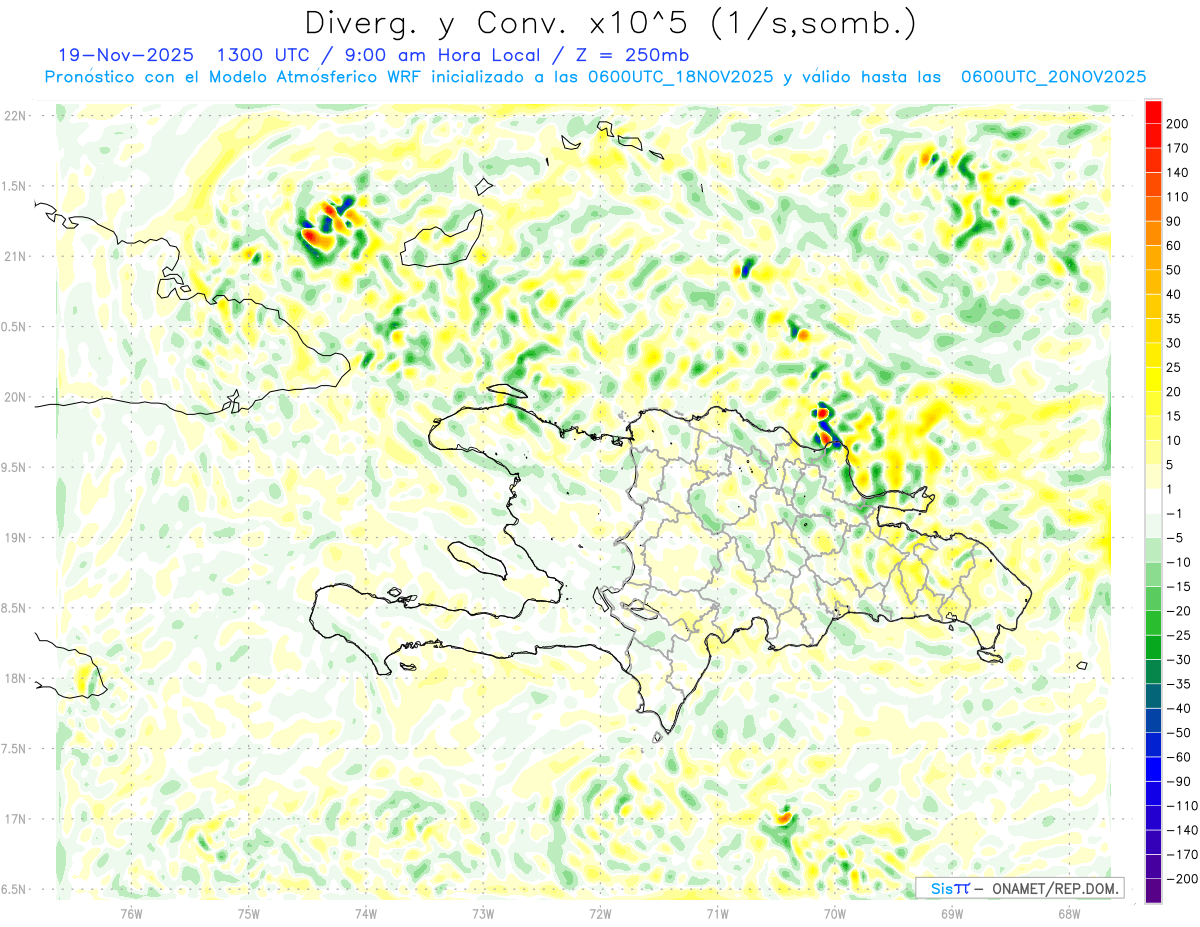The image size is (1200, 927).
Task: Click the 73W longitude label
Action: coord(483,914)
